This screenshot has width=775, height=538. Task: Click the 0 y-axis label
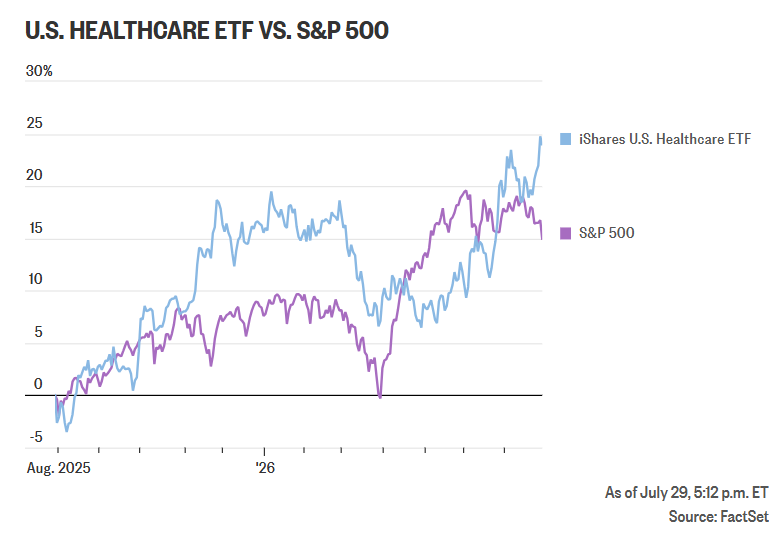pyautogui.click(x=38, y=384)
